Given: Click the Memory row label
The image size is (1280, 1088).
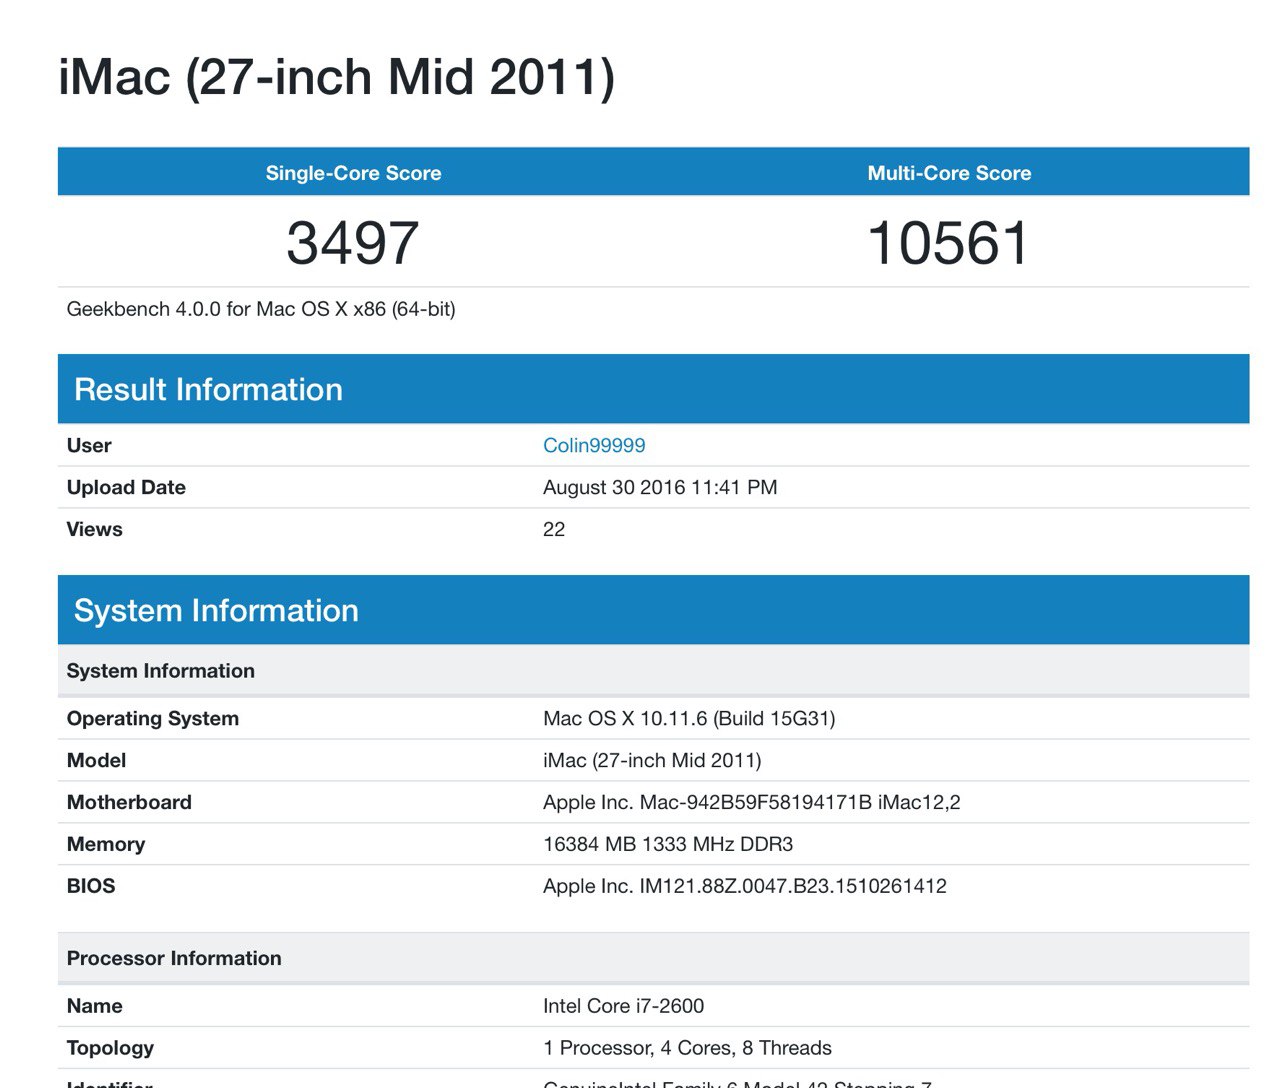Looking at the screenshot, I should point(106,845).
